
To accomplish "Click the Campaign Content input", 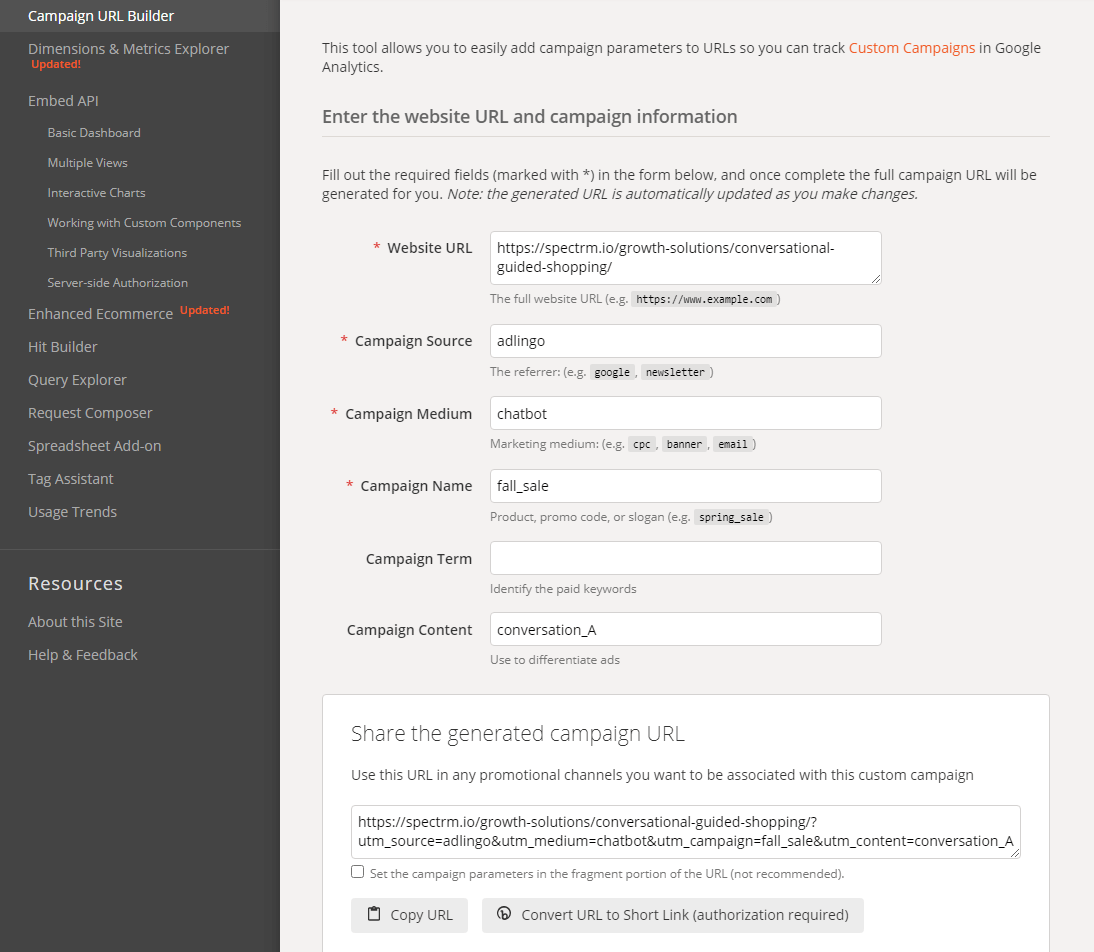I will click(685, 629).
